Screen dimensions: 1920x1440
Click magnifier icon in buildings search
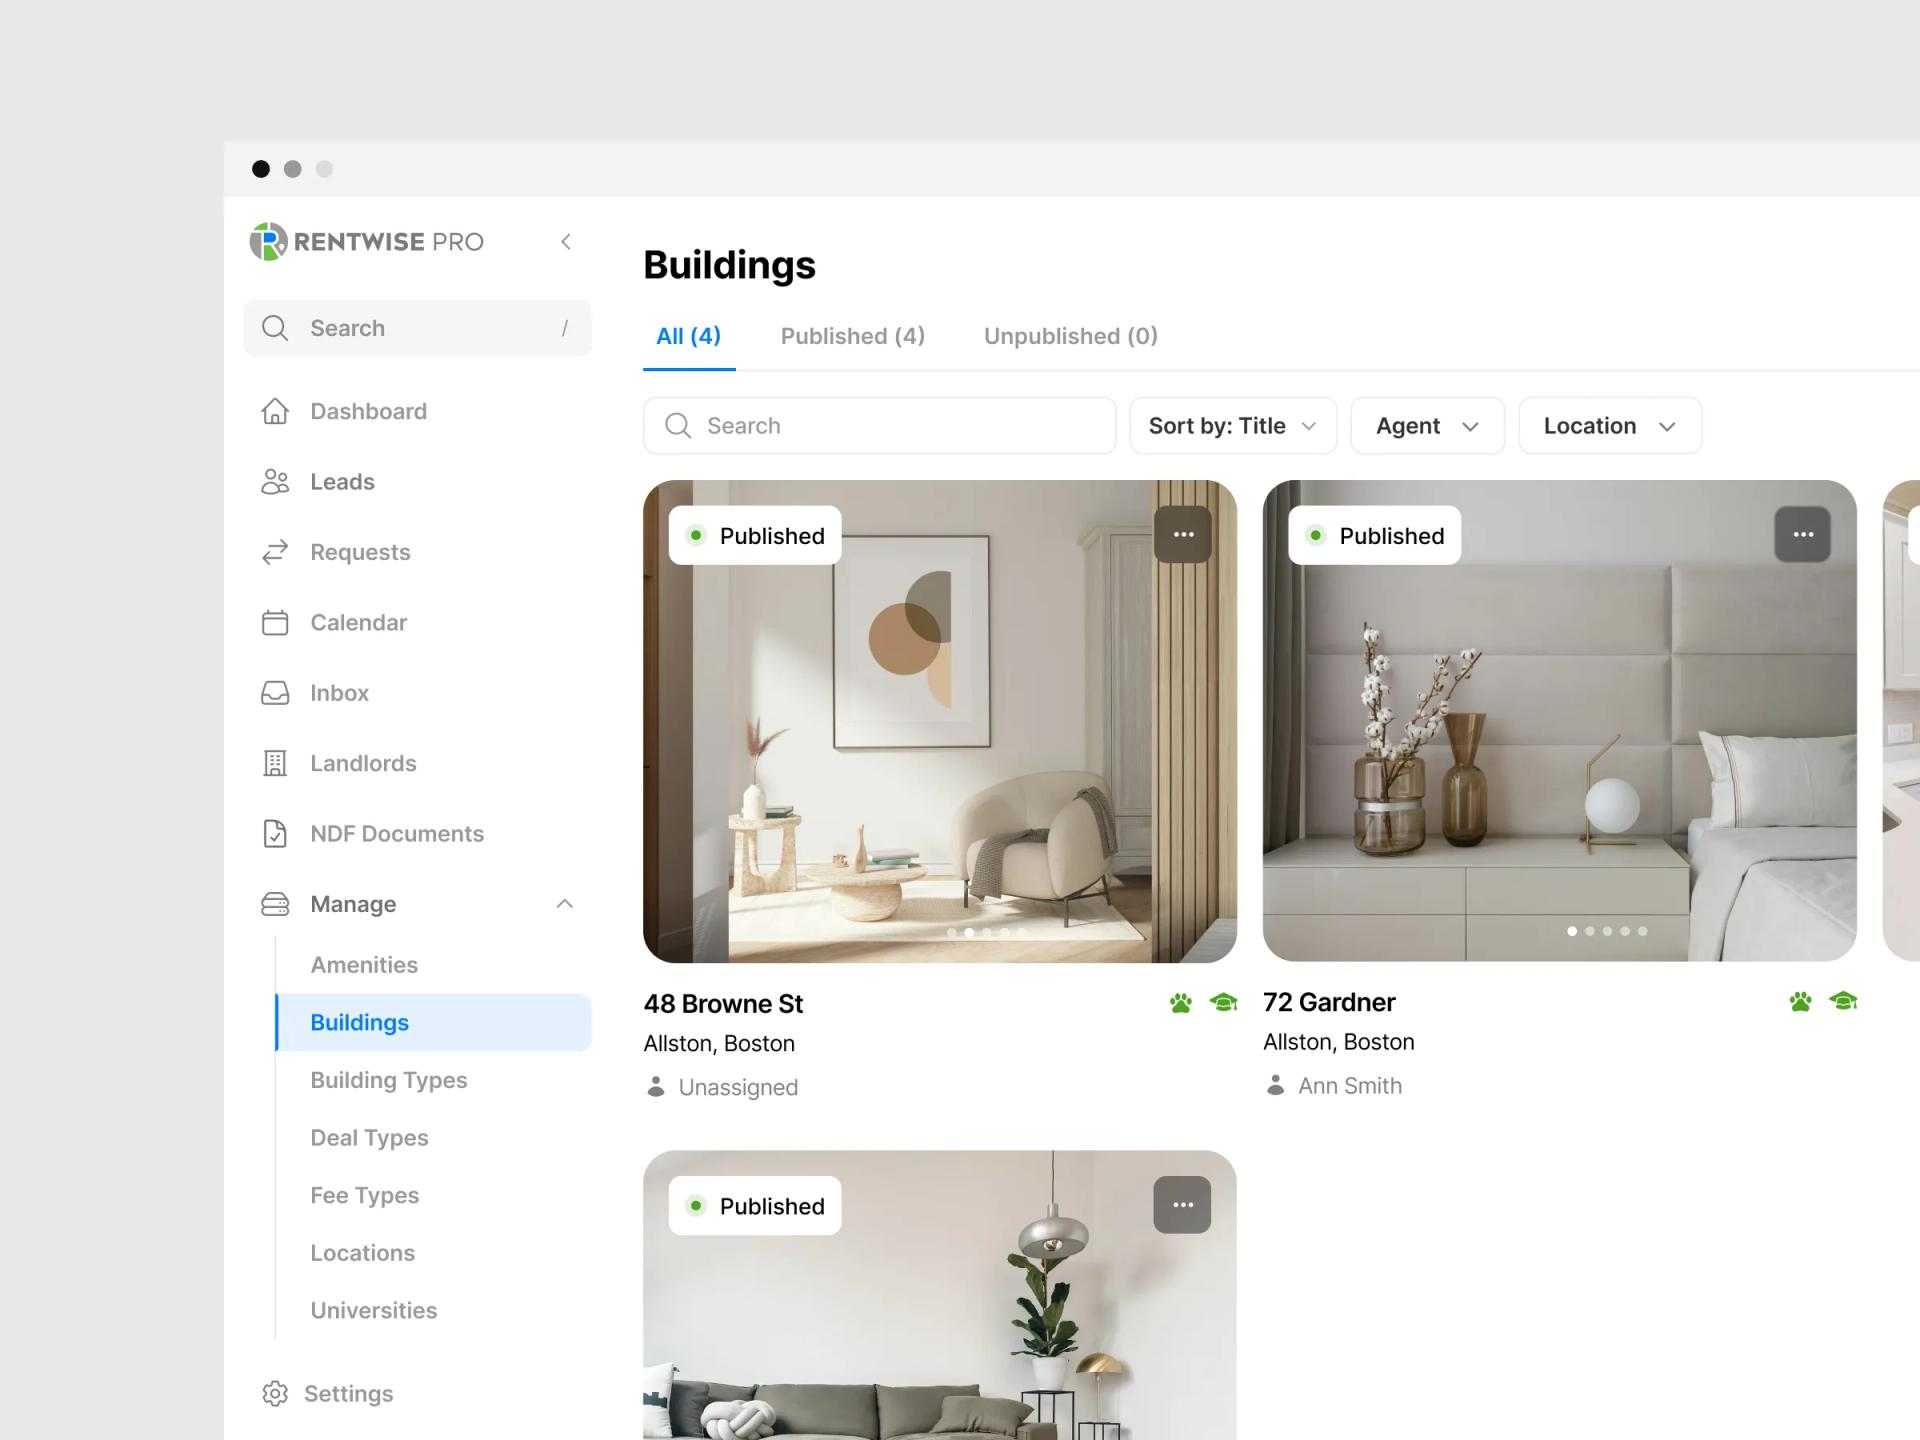tap(678, 426)
